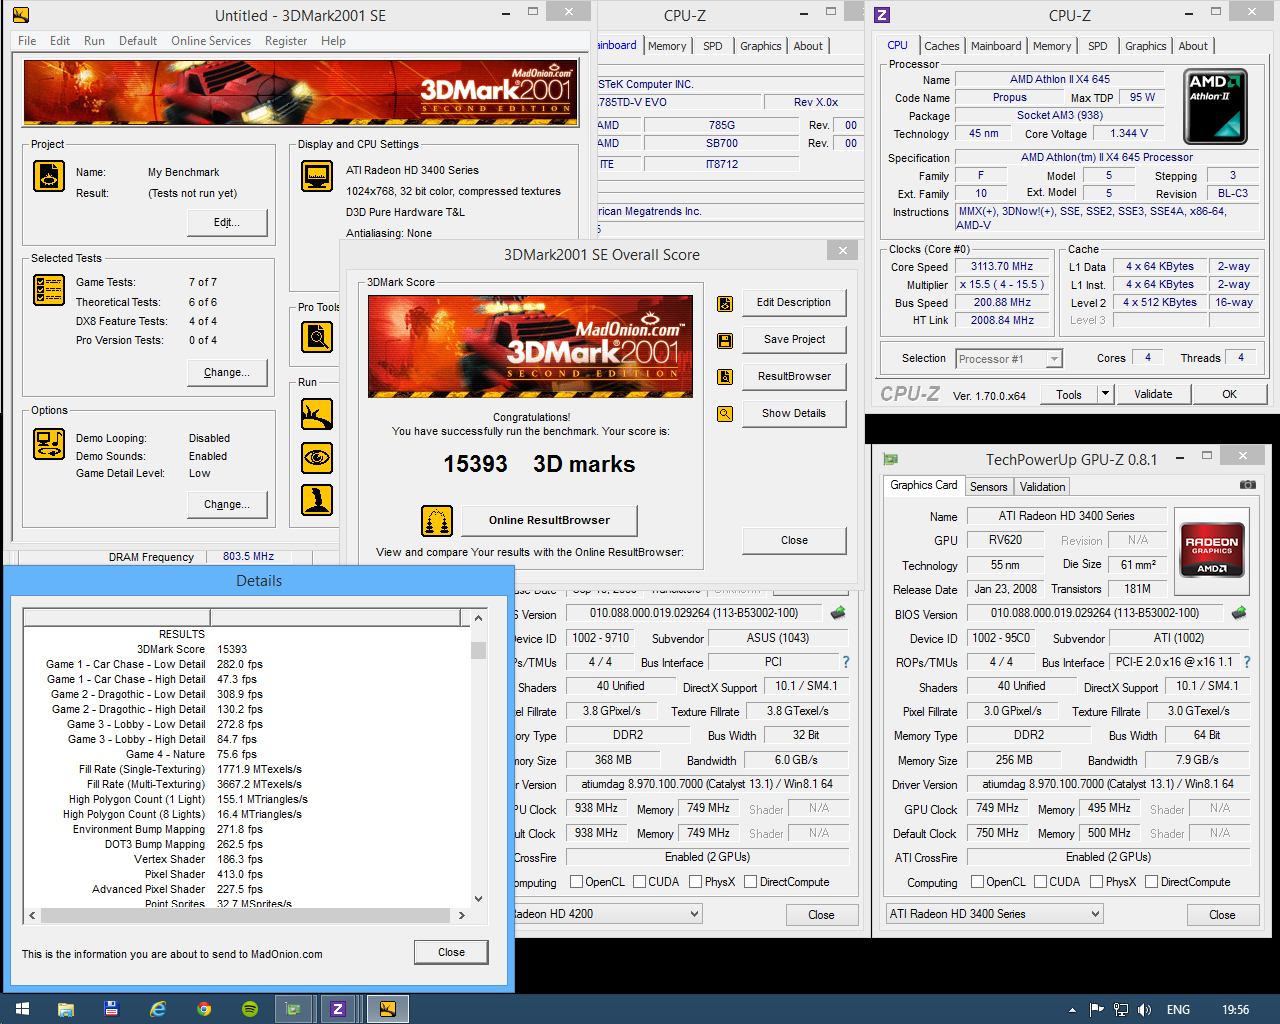
Task: Click the Project notebook icon beside My Benchmark
Action: pyautogui.click(x=49, y=176)
